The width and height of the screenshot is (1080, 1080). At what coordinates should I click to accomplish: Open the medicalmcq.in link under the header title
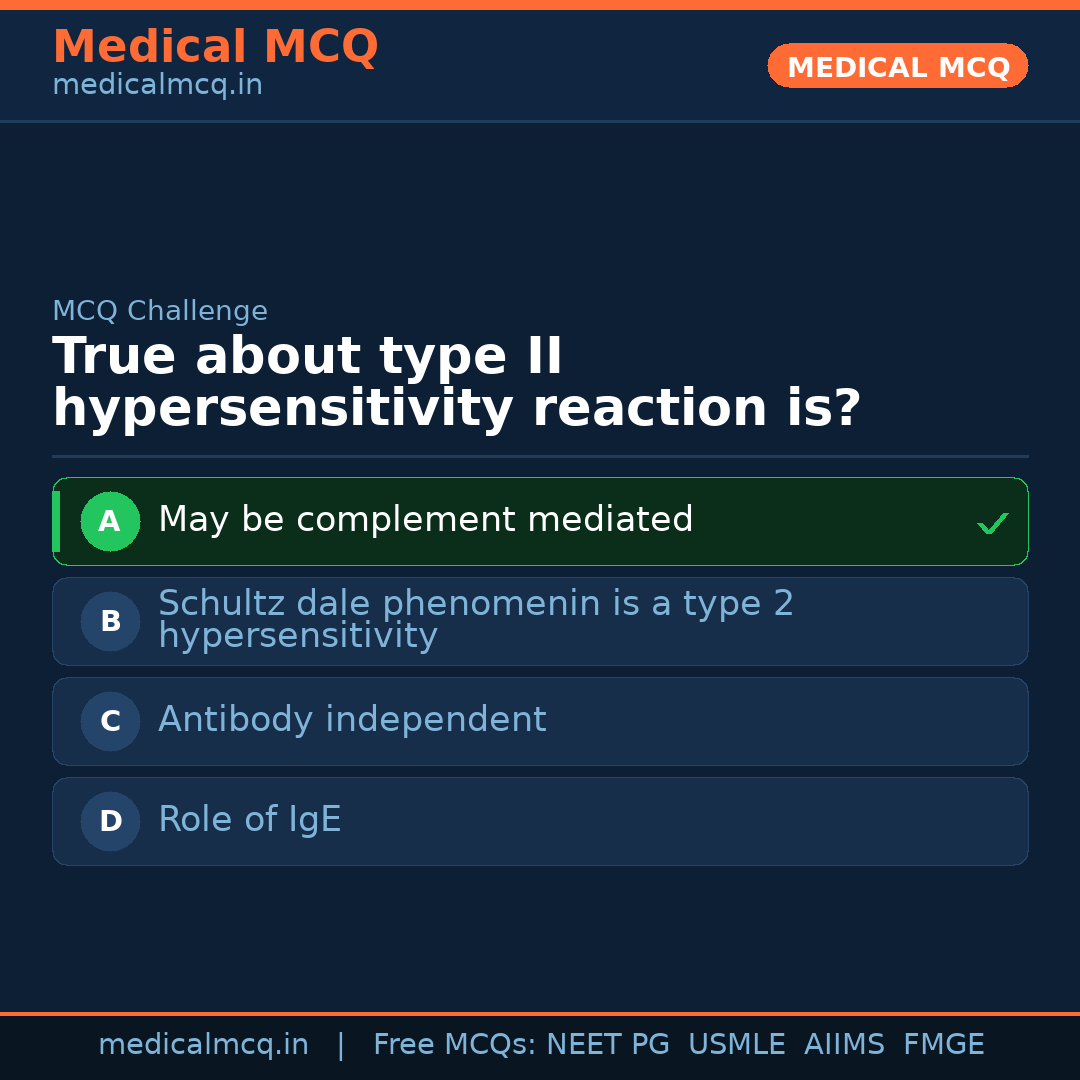click(157, 86)
